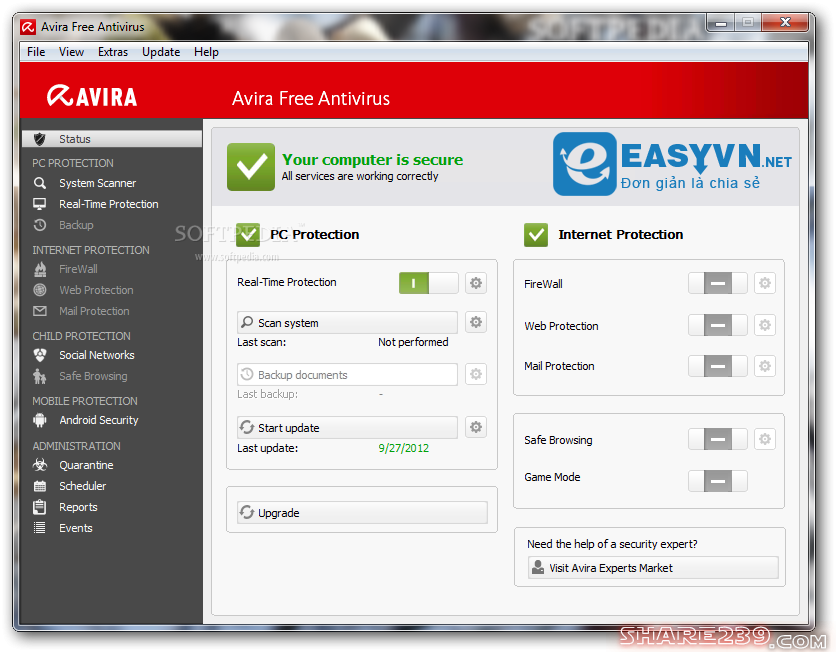The height and width of the screenshot is (652, 836).
Task: Click the Scan system button
Action: [347, 323]
